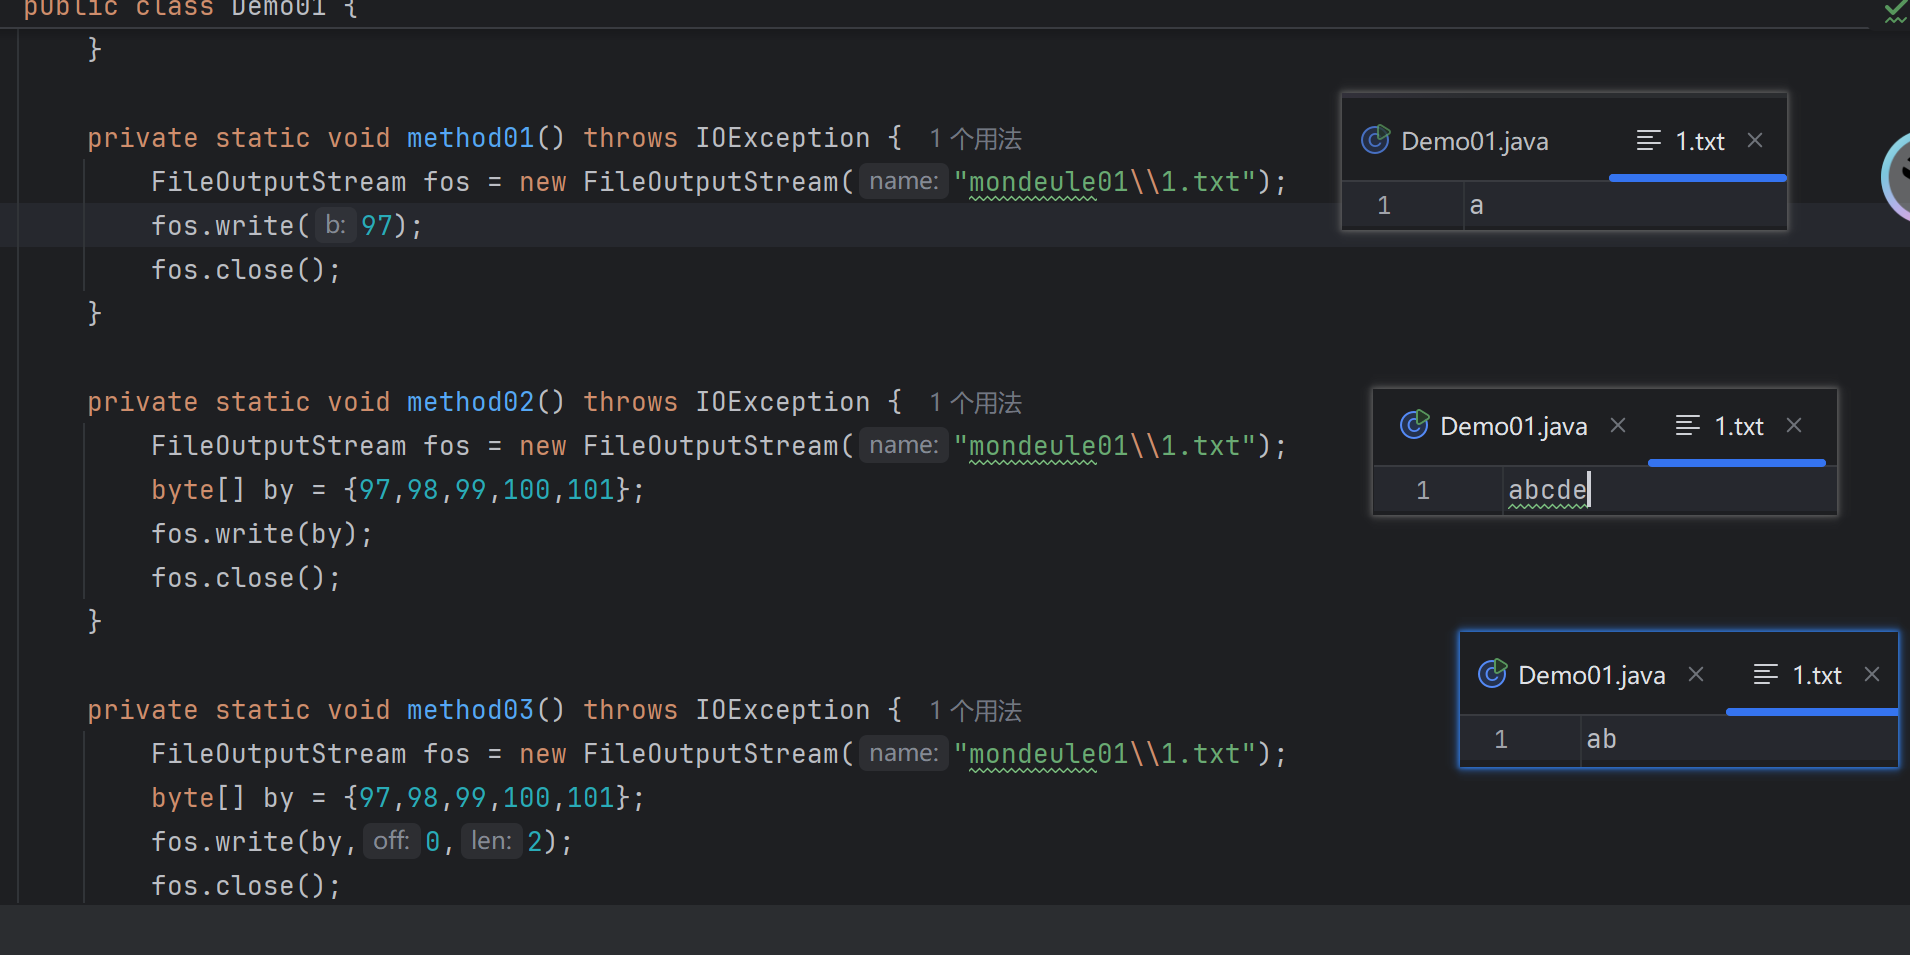Click the 1.txt file icon in the 'abcde' panel
Image resolution: width=1910 pixels, height=955 pixels.
tap(1687, 426)
